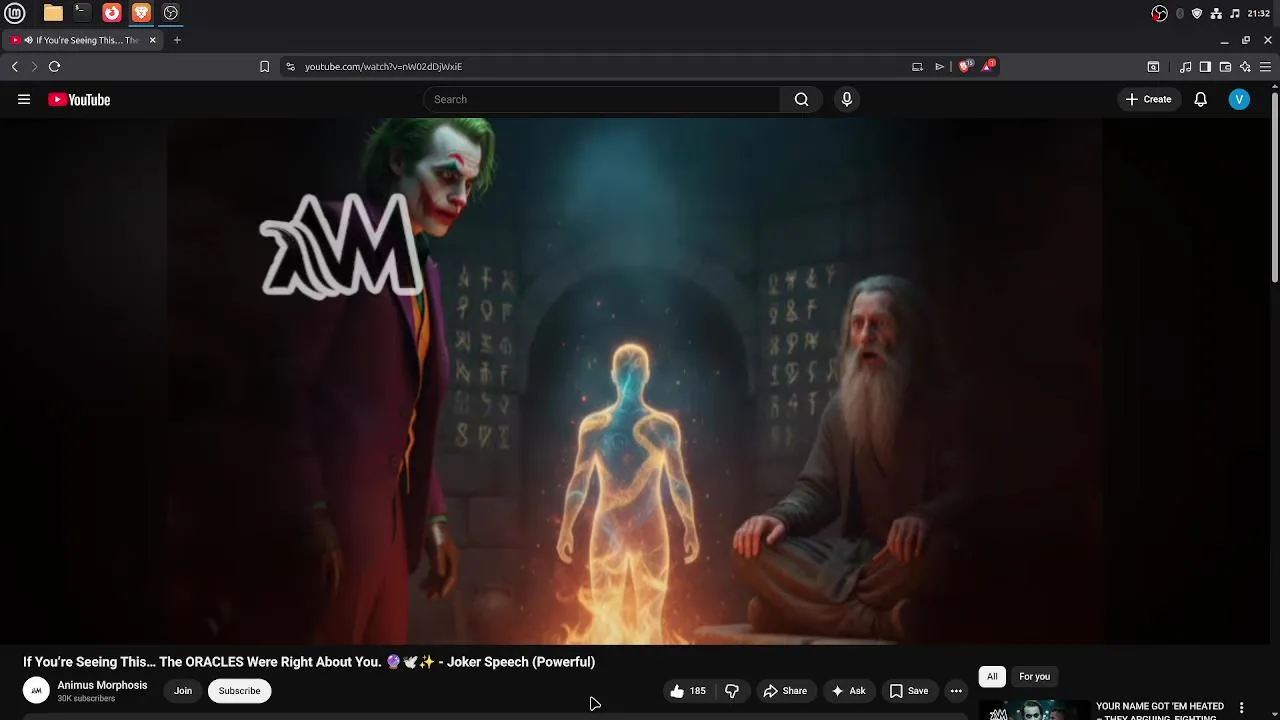Click '30K subscribers' text
Image resolution: width=1280 pixels, height=720 pixels.
(x=86, y=698)
